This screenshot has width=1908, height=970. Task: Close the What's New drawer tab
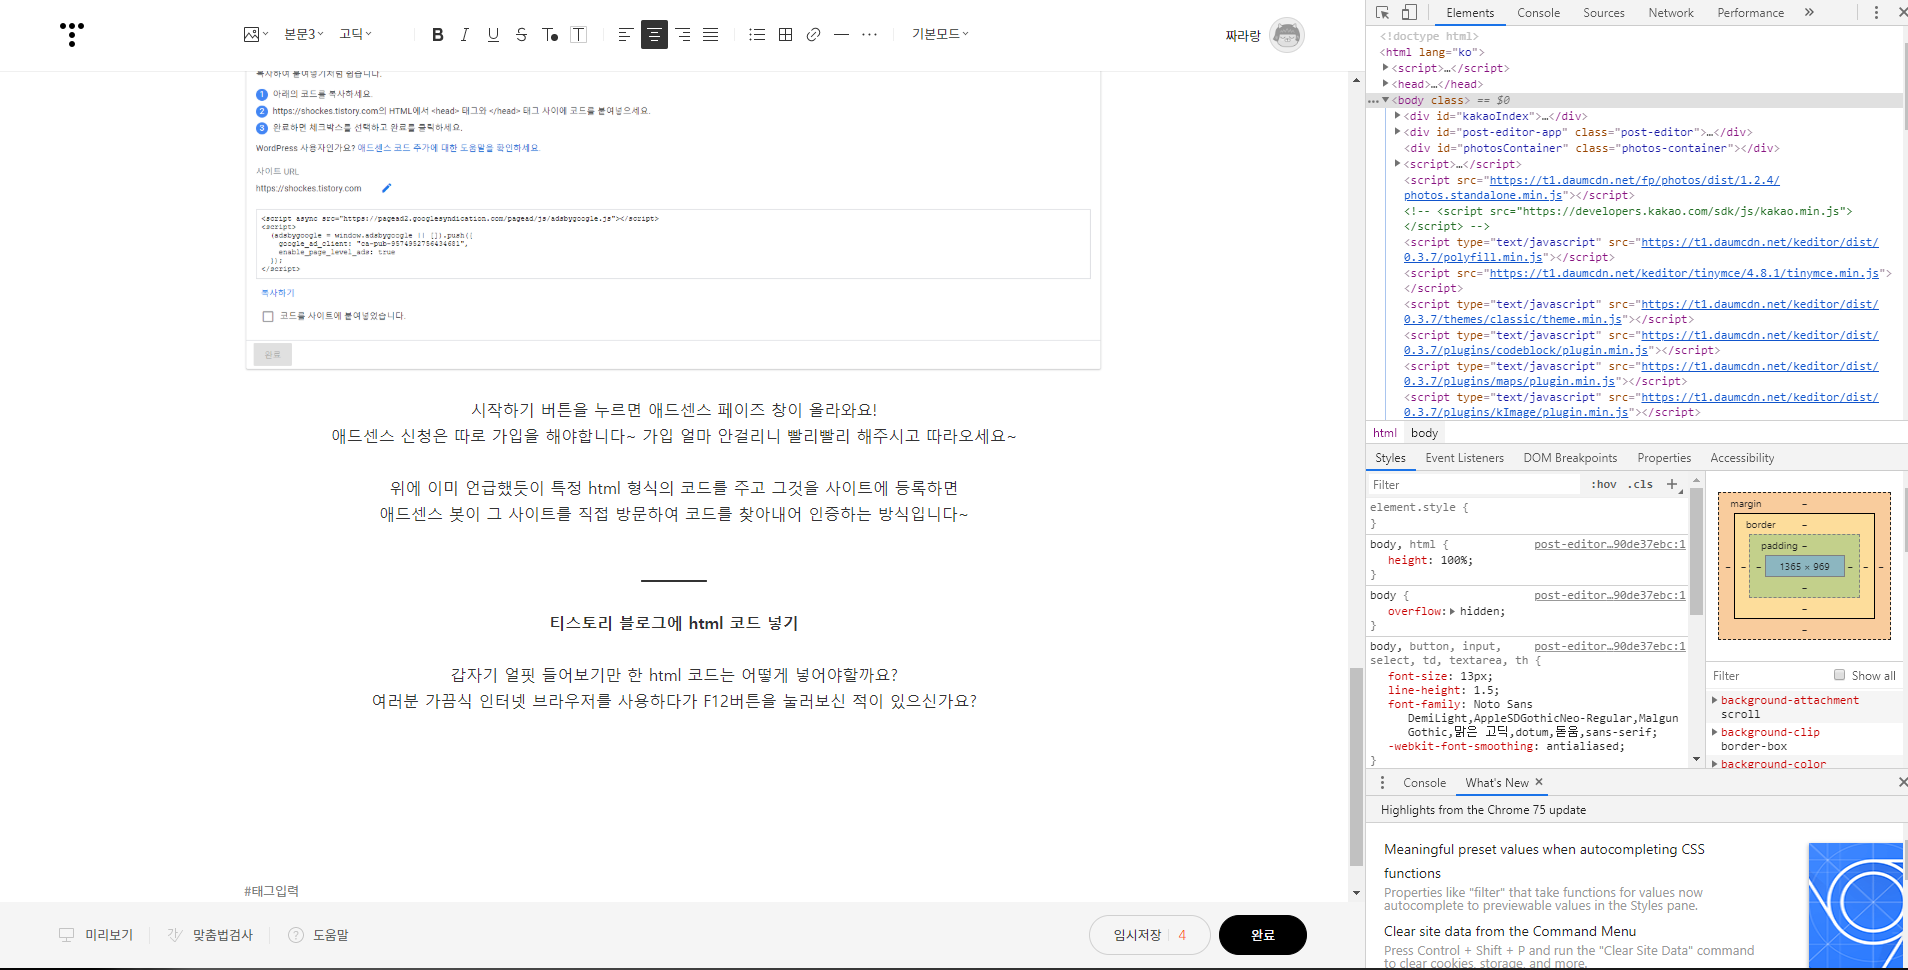[x=1539, y=782]
